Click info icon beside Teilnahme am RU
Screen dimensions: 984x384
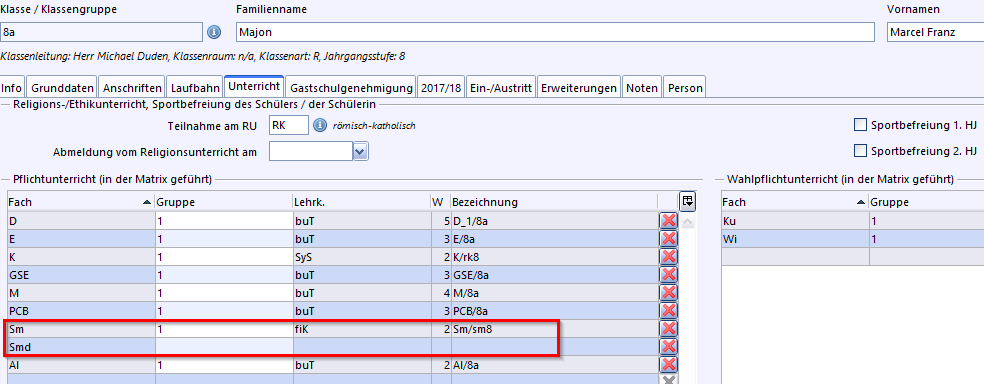tap(319, 125)
